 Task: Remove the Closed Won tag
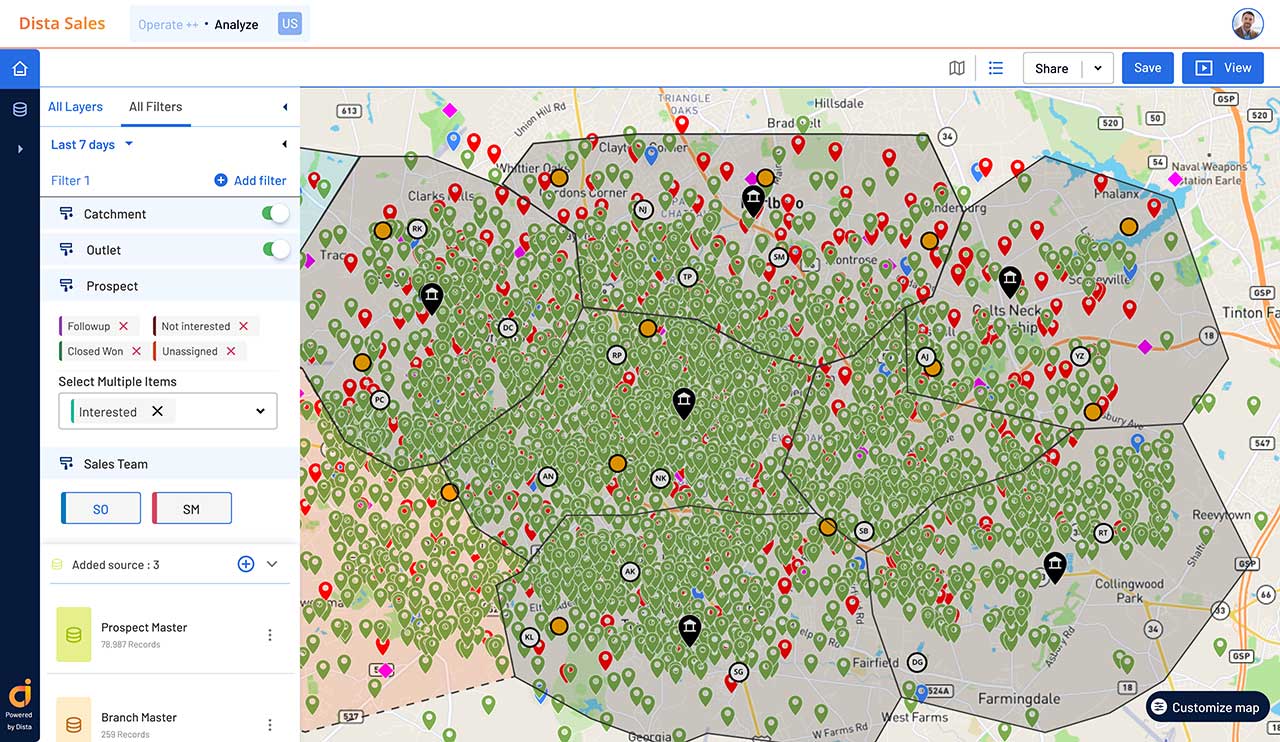pyautogui.click(x=136, y=351)
